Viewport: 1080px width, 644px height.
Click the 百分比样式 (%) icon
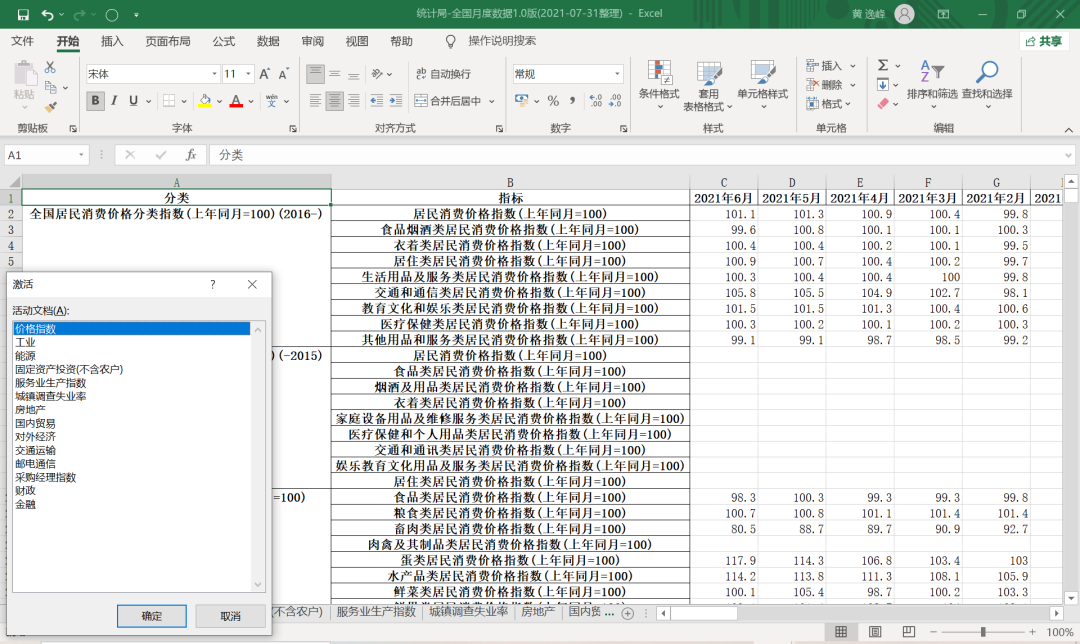pos(553,100)
